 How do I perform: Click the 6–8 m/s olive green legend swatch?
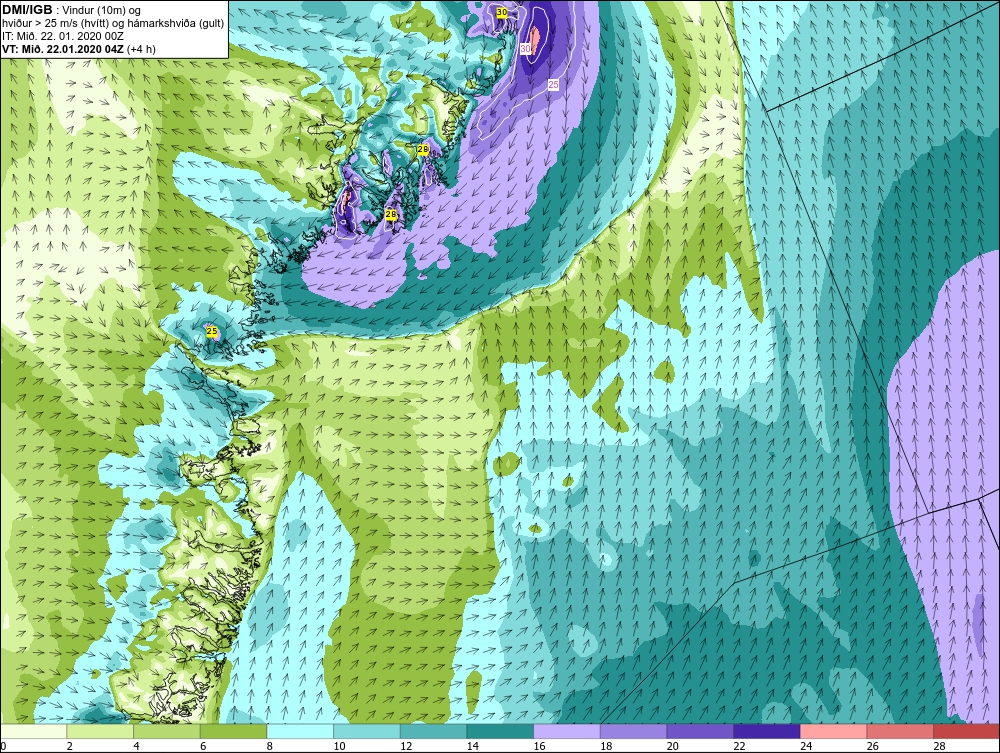(x=233, y=731)
